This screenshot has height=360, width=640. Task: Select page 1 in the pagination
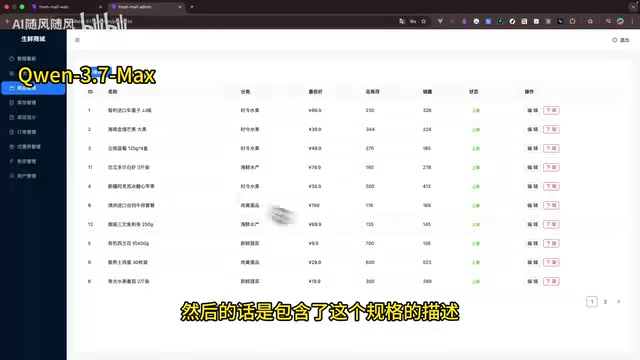[x=592, y=302]
